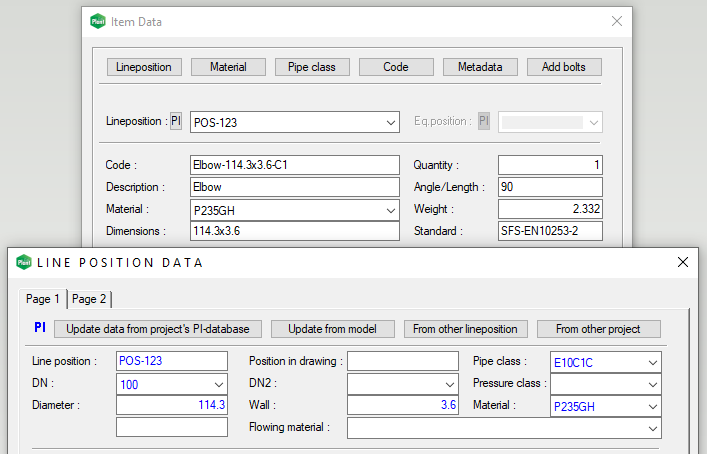The height and width of the screenshot is (454, 707).
Task: Click the From other project button
Action: coord(599,329)
